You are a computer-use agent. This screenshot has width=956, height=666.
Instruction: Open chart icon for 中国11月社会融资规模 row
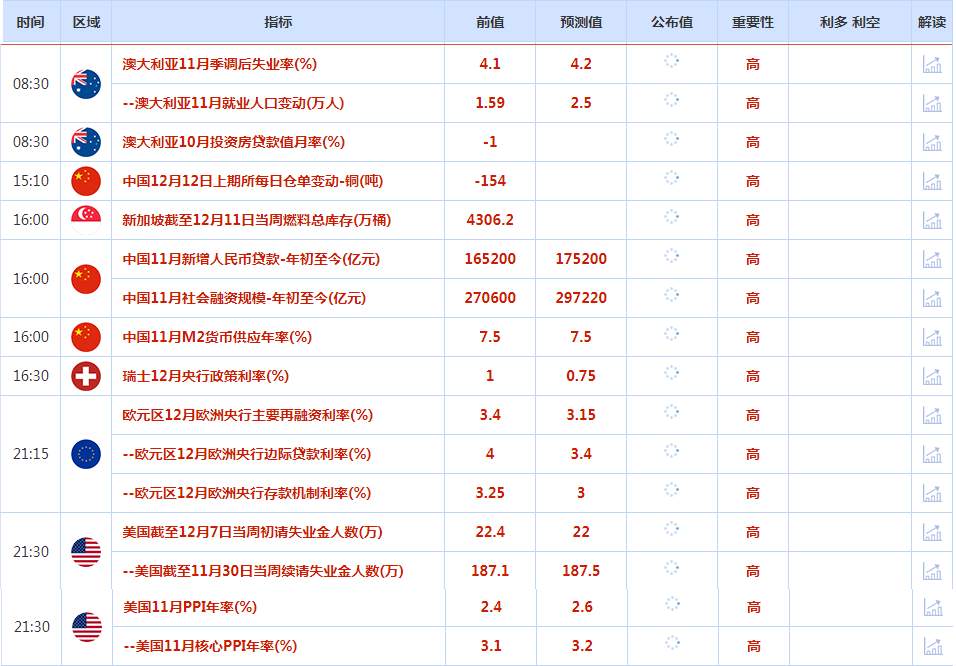coord(932,298)
